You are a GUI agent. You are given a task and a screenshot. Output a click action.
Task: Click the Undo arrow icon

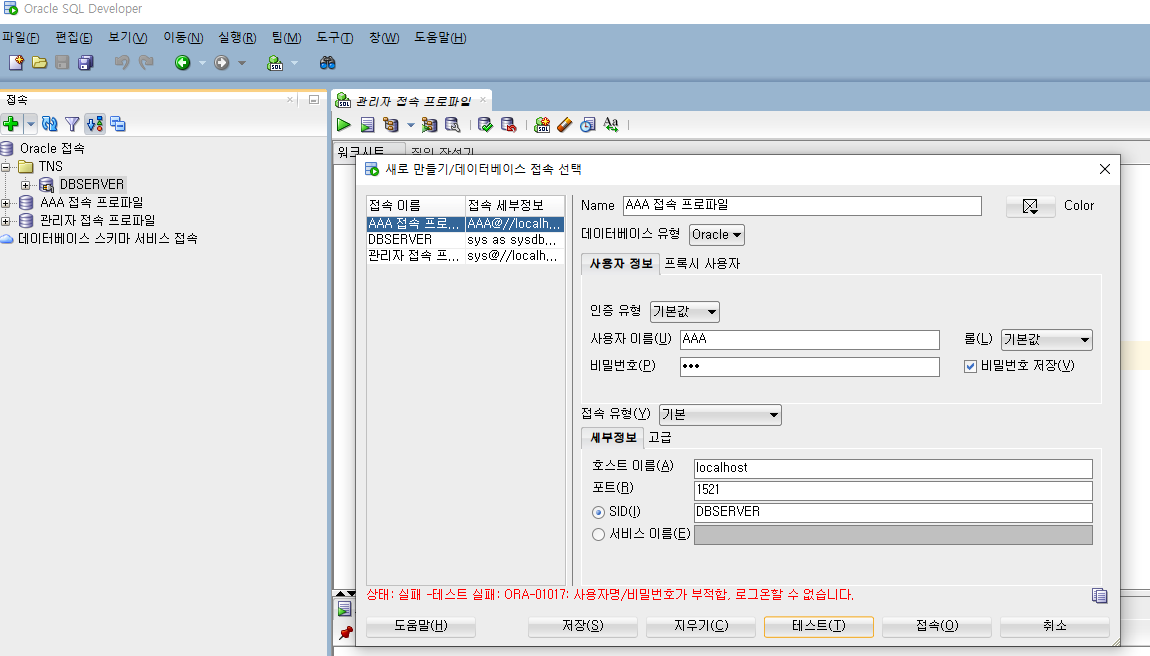122,63
